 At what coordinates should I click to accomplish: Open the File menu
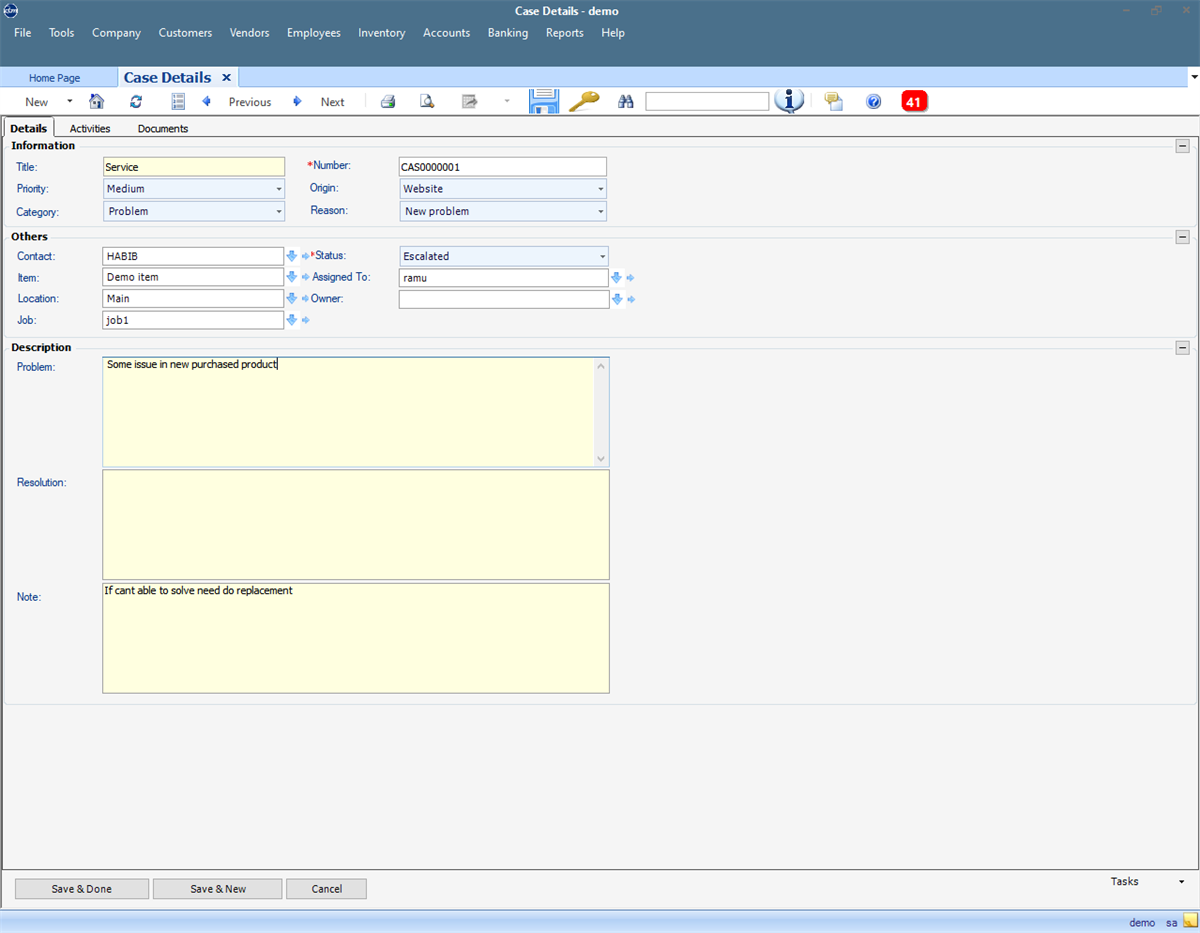point(23,33)
